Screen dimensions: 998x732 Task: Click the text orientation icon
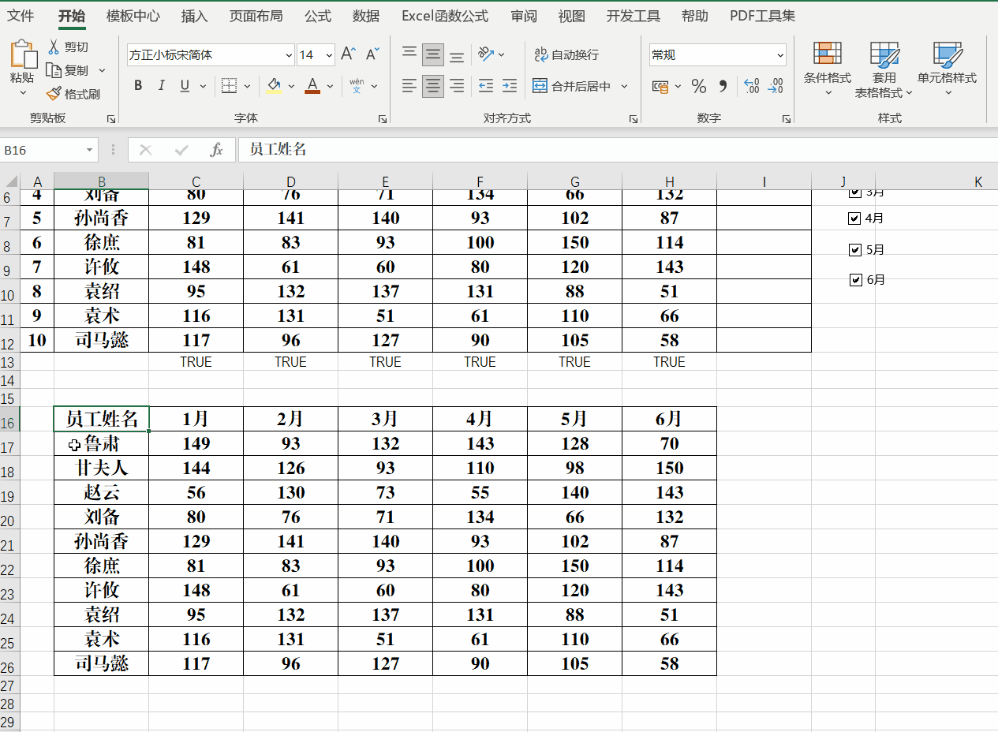tap(486, 54)
